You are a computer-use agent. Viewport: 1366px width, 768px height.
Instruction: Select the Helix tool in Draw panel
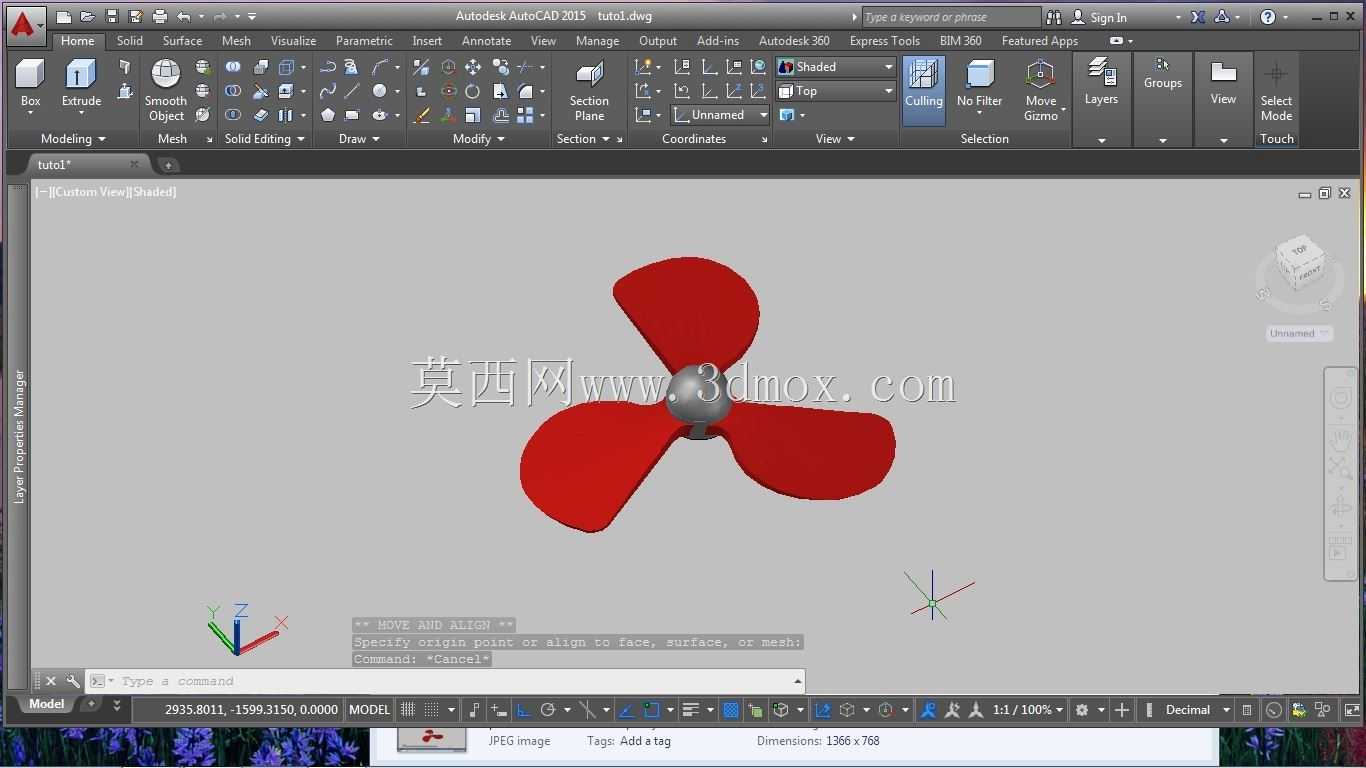coord(352,67)
